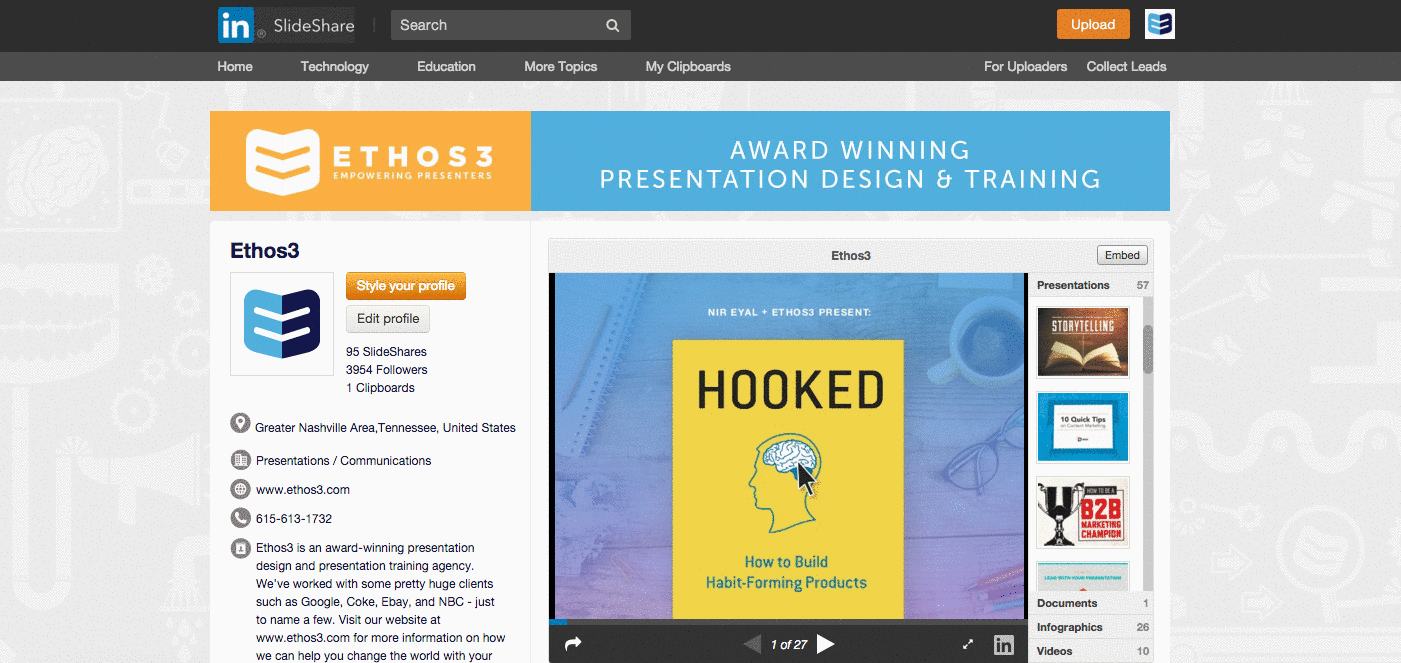1401x663 pixels.
Task: Open the Home menu item
Action: tap(235, 67)
